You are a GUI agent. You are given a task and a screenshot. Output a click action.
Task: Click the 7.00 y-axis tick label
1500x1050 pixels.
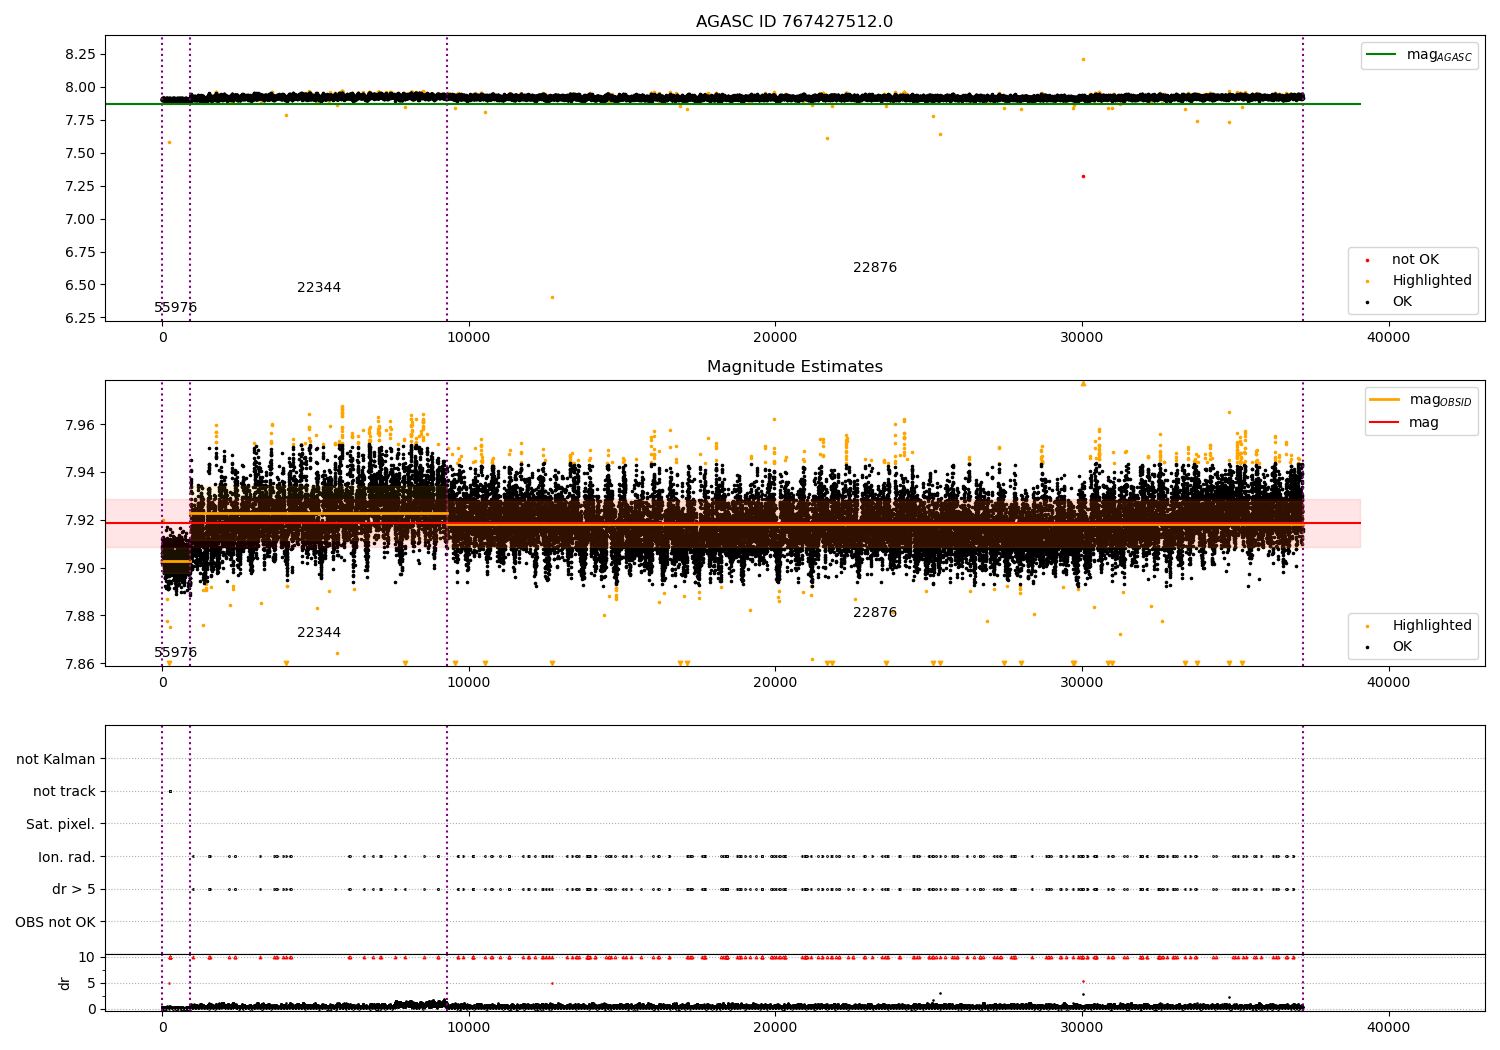point(78,219)
